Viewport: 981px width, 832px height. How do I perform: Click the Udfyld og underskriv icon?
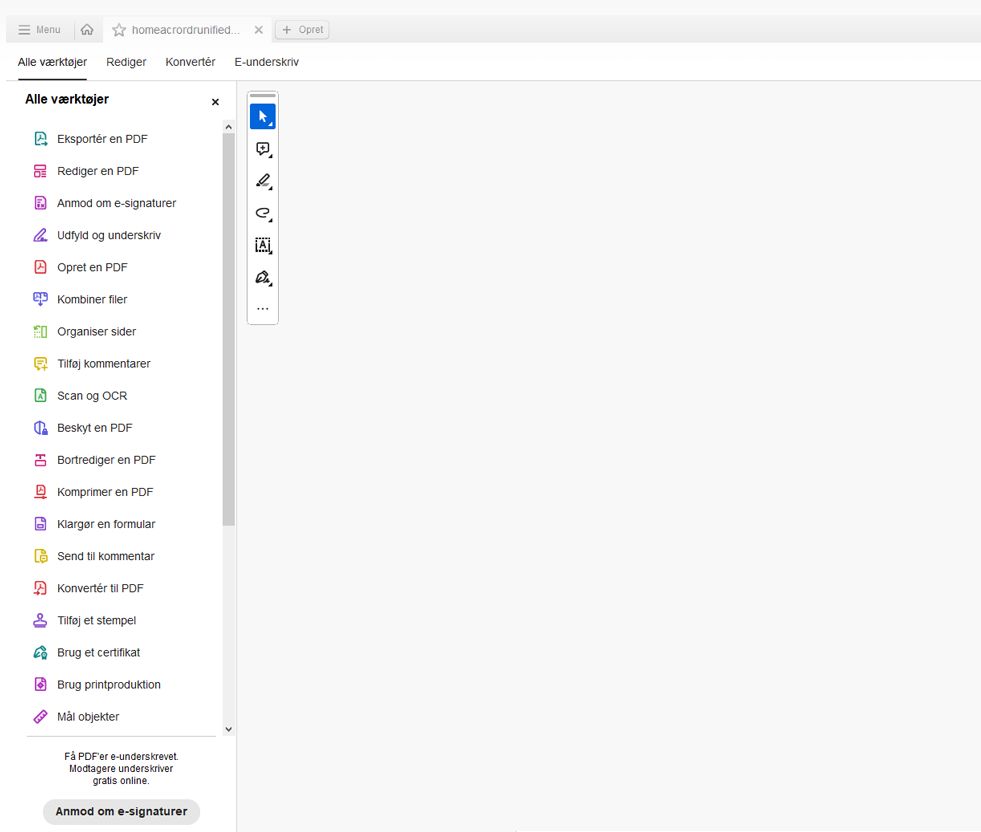pyautogui.click(x=41, y=235)
